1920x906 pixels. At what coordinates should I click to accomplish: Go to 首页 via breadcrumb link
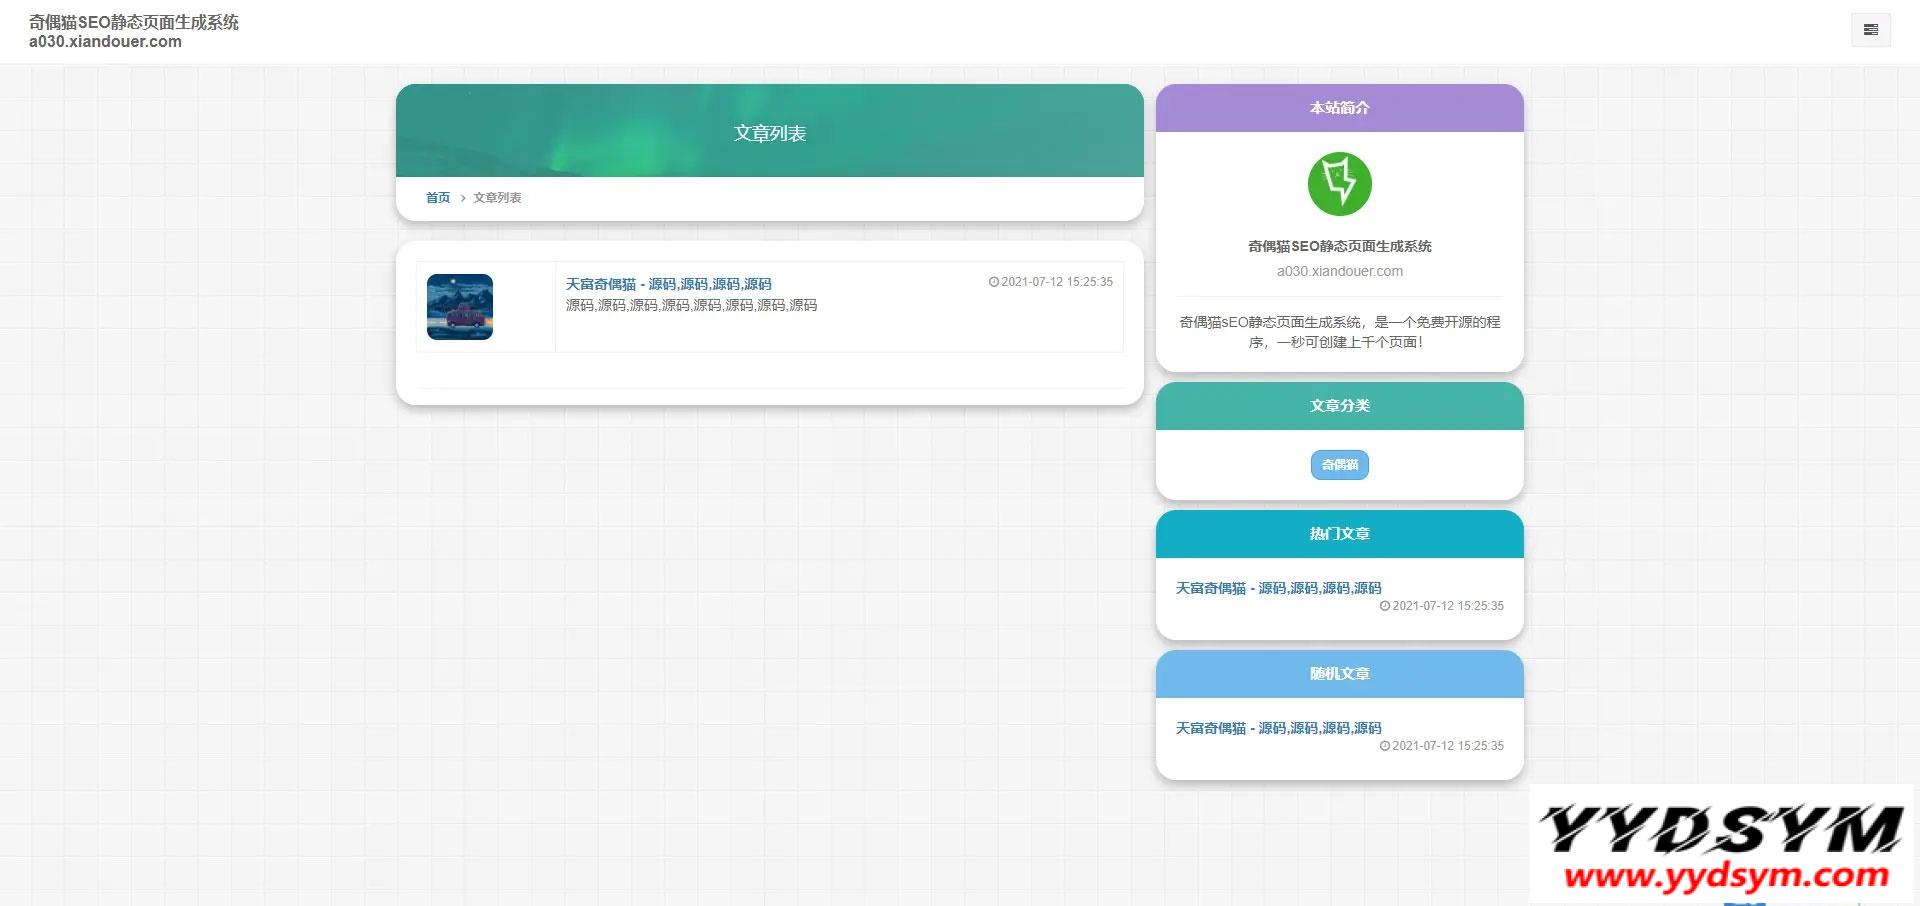tap(438, 198)
